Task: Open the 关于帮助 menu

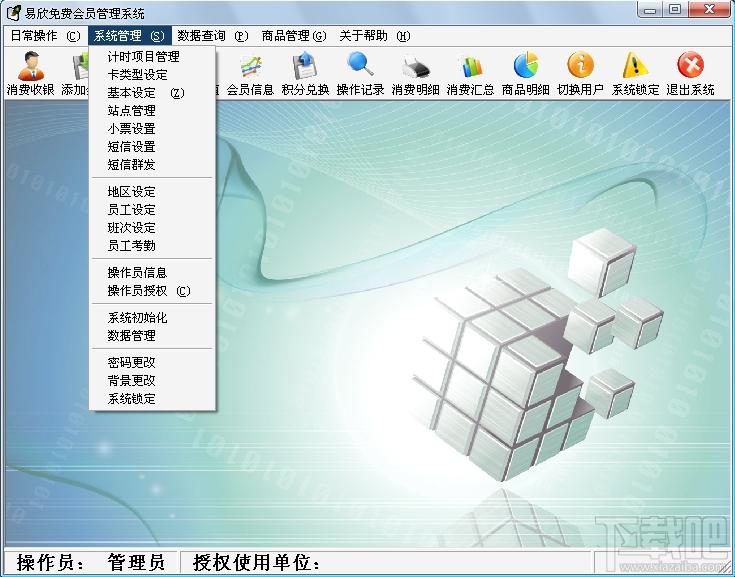Action: pos(374,36)
